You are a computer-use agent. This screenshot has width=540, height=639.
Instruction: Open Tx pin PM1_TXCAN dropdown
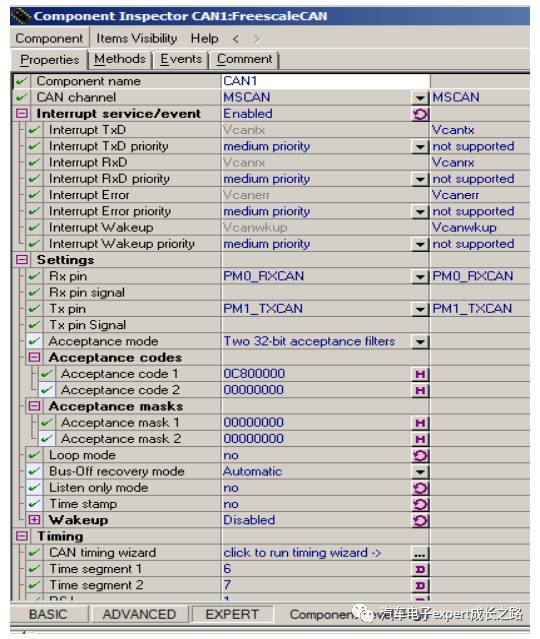pos(420,310)
